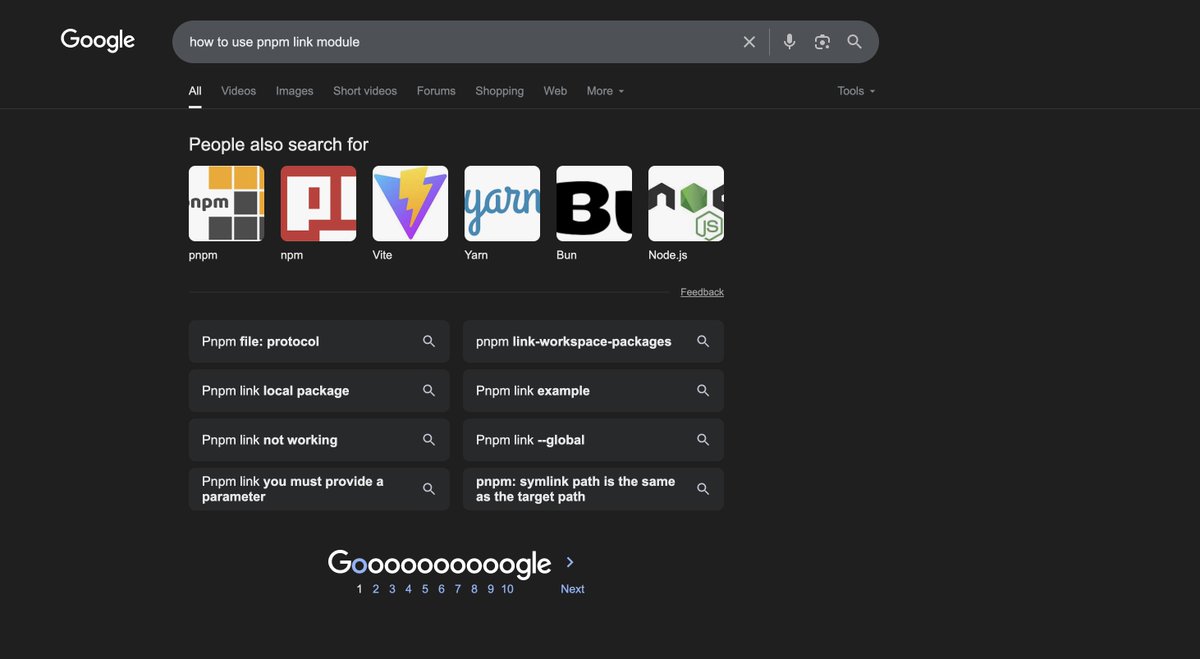The height and width of the screenshot is (659, 1200).
Task: Go to results page 7
Action: click(x=458, y=589)
